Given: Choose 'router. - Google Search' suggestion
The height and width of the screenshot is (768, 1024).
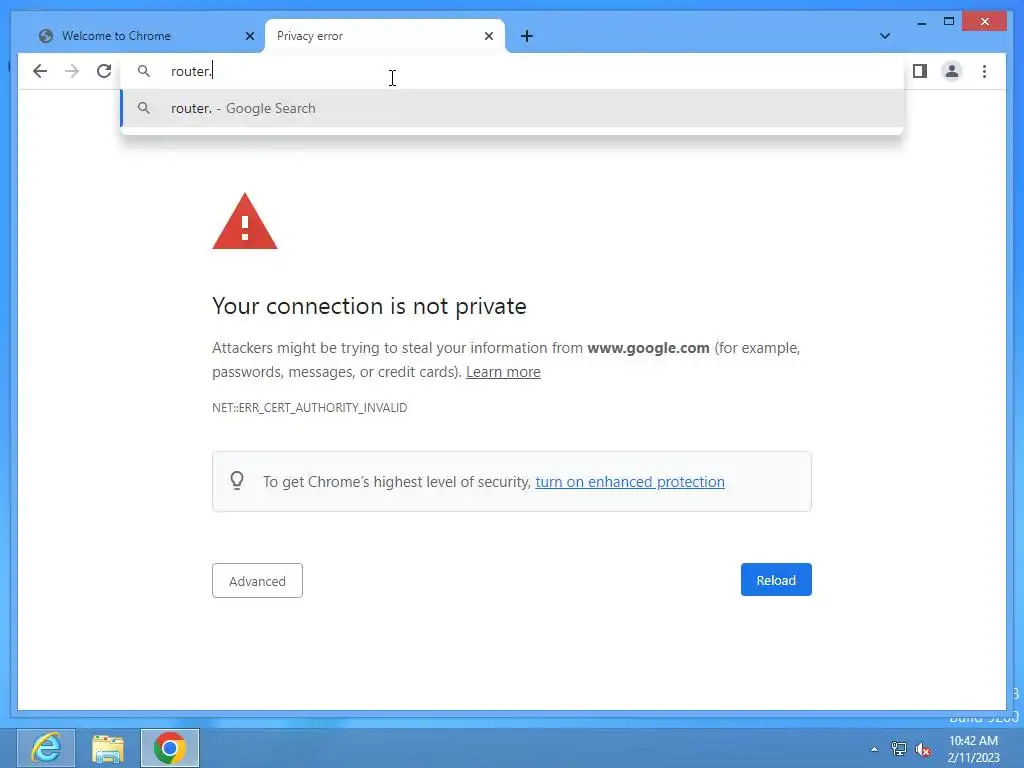Looking at the screenshot, I should 512,108.
